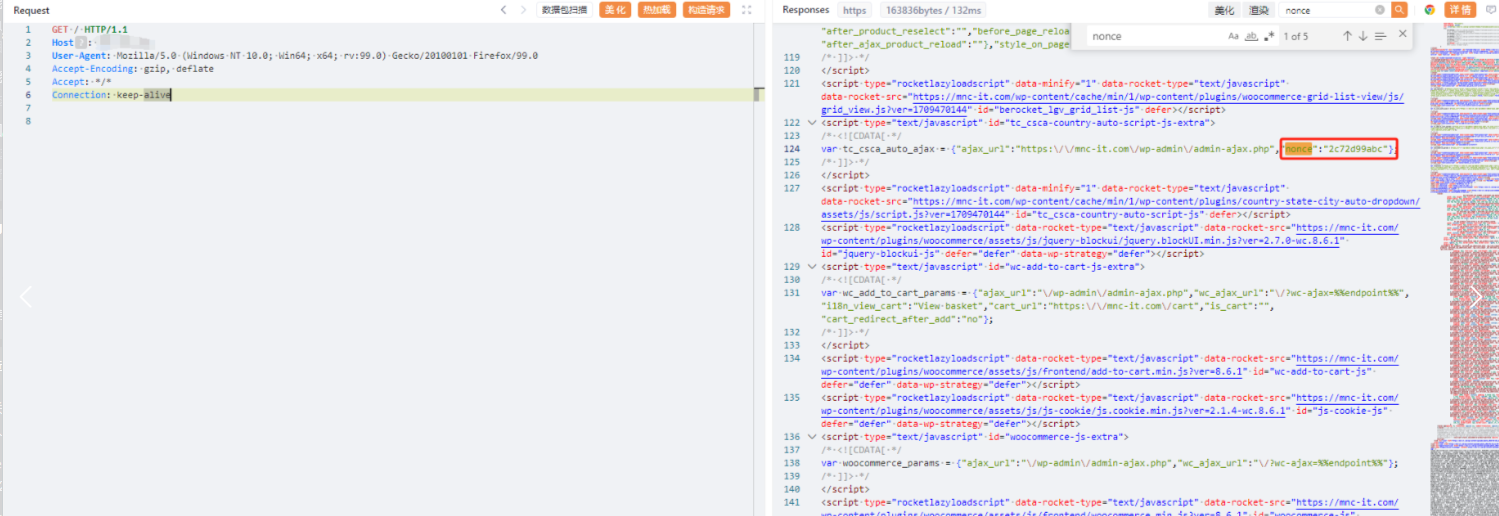Go to next request with right chevron

[524, 10]
